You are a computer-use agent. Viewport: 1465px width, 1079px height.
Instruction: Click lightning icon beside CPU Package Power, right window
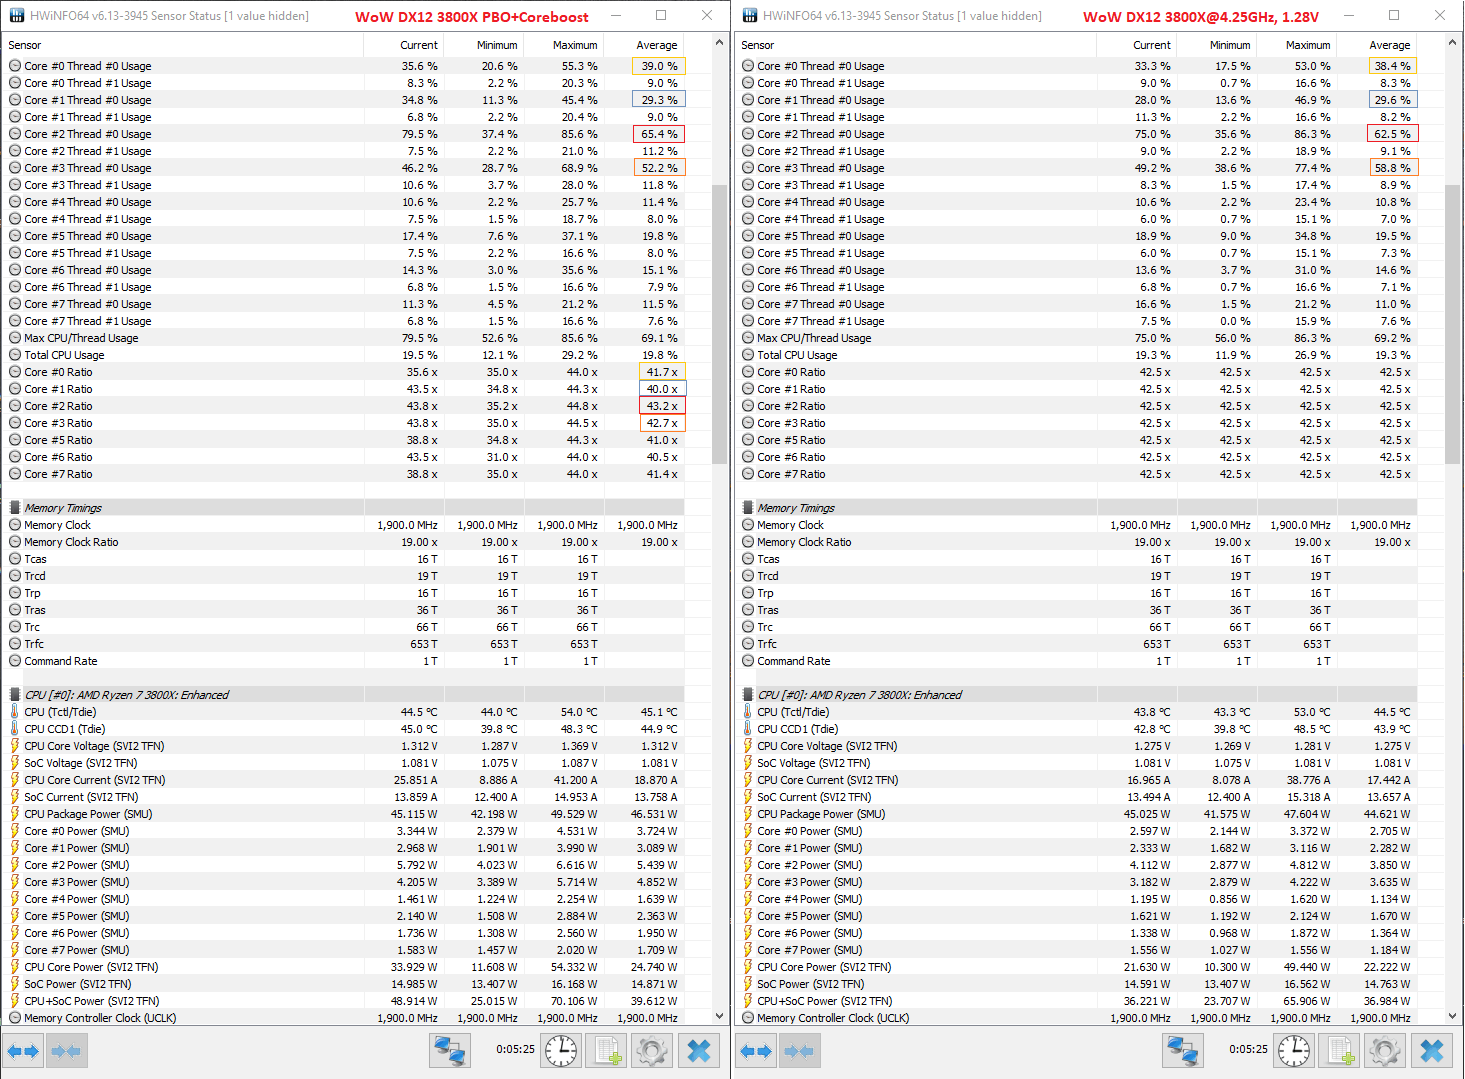pos(748,814)
